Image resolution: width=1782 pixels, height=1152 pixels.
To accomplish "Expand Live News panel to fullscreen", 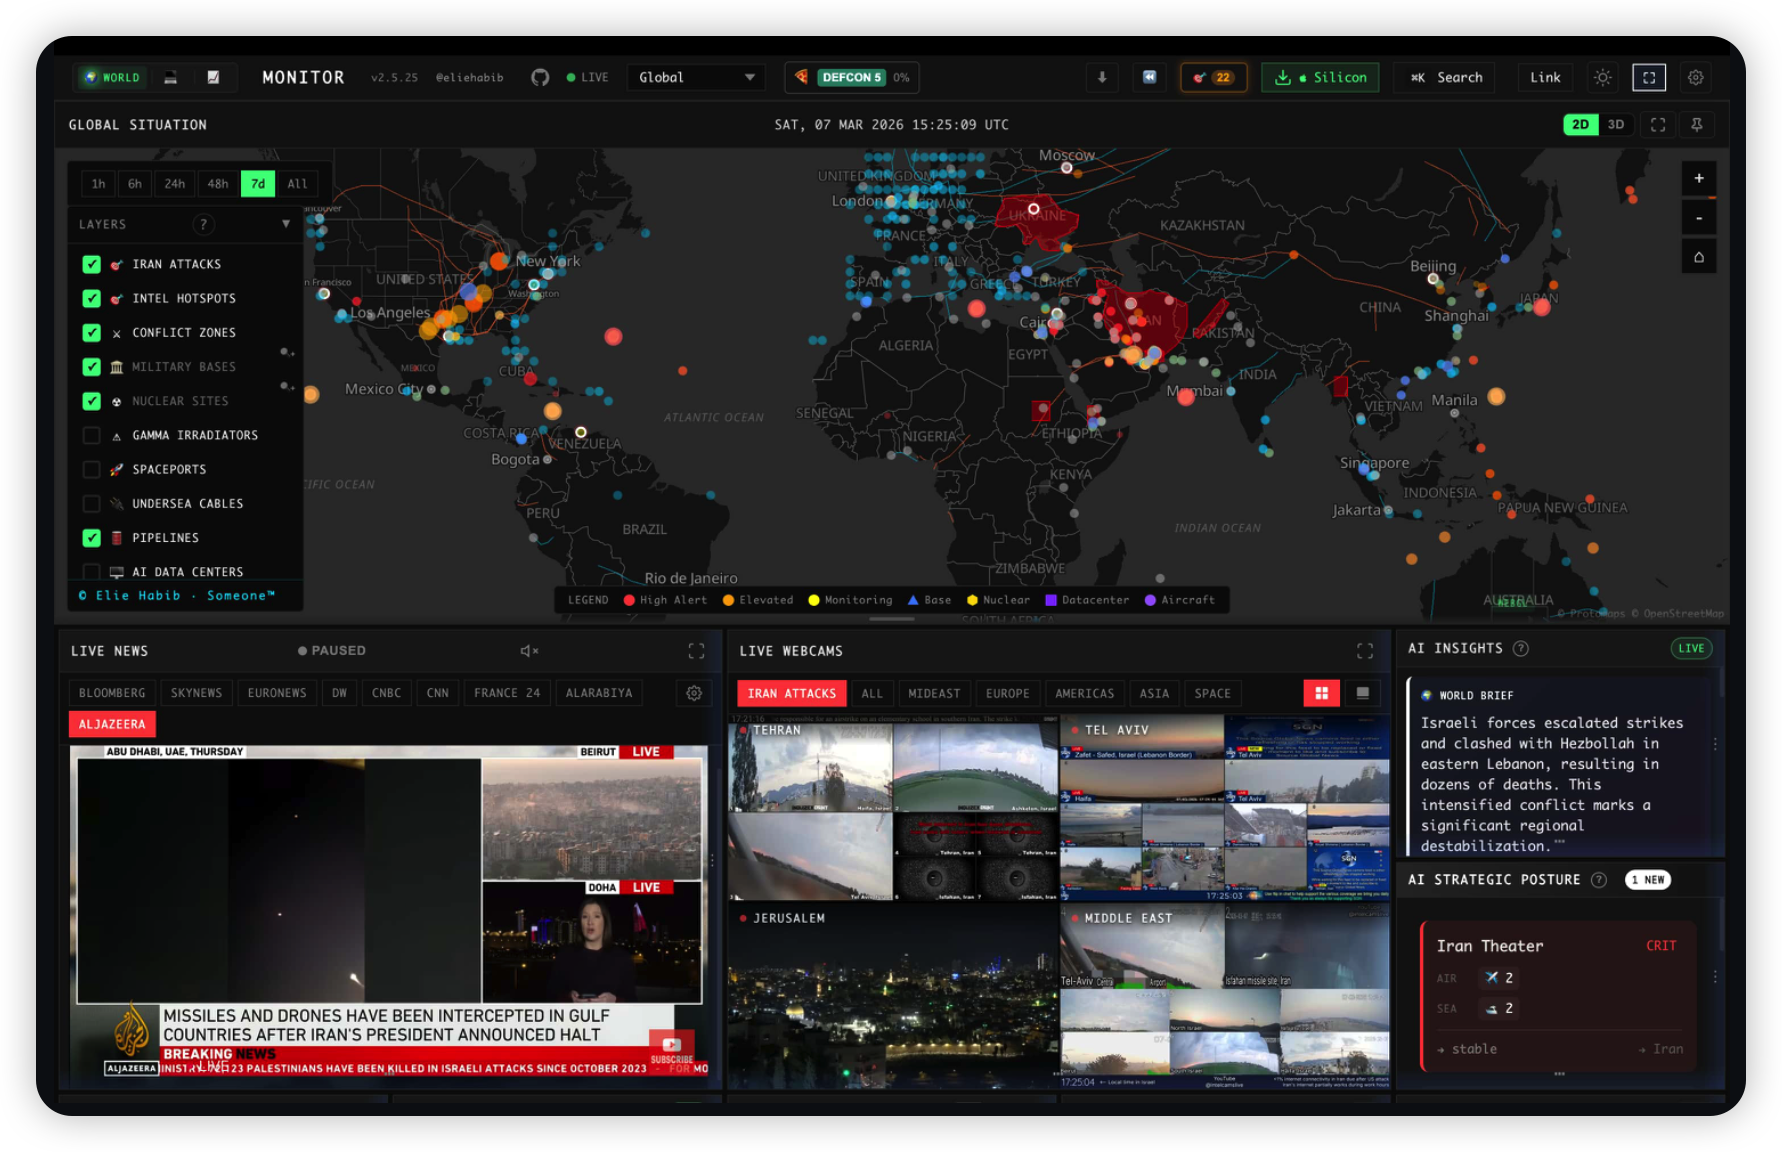I will pos(697,651).
